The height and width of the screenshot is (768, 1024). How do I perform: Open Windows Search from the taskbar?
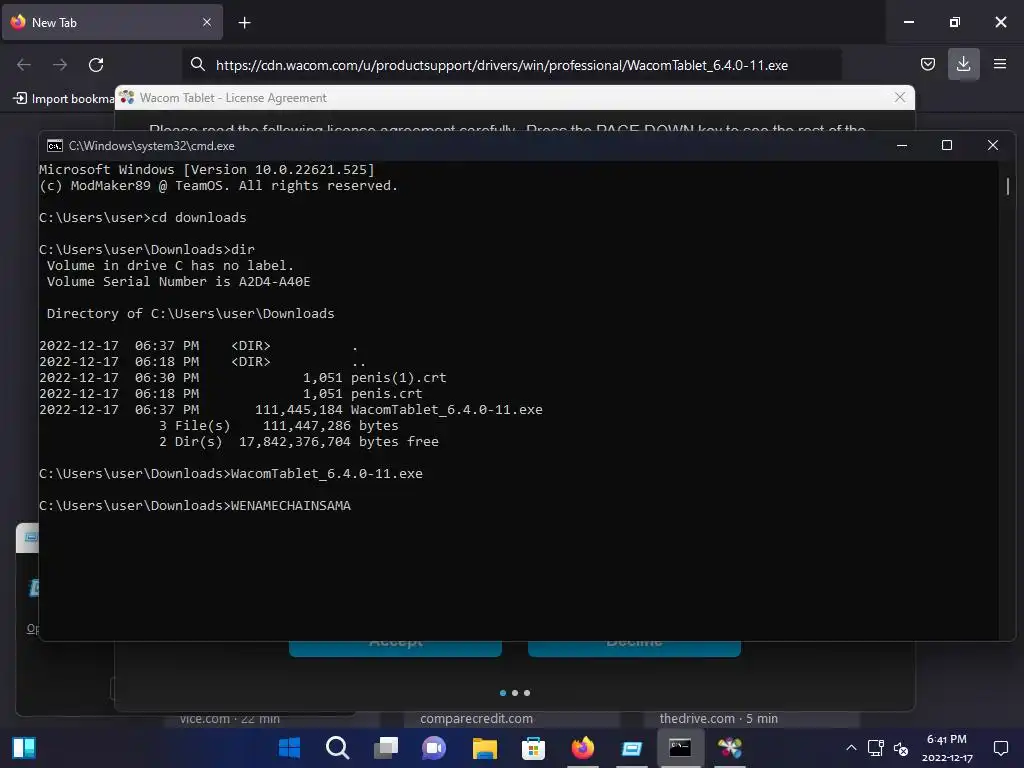338,748
